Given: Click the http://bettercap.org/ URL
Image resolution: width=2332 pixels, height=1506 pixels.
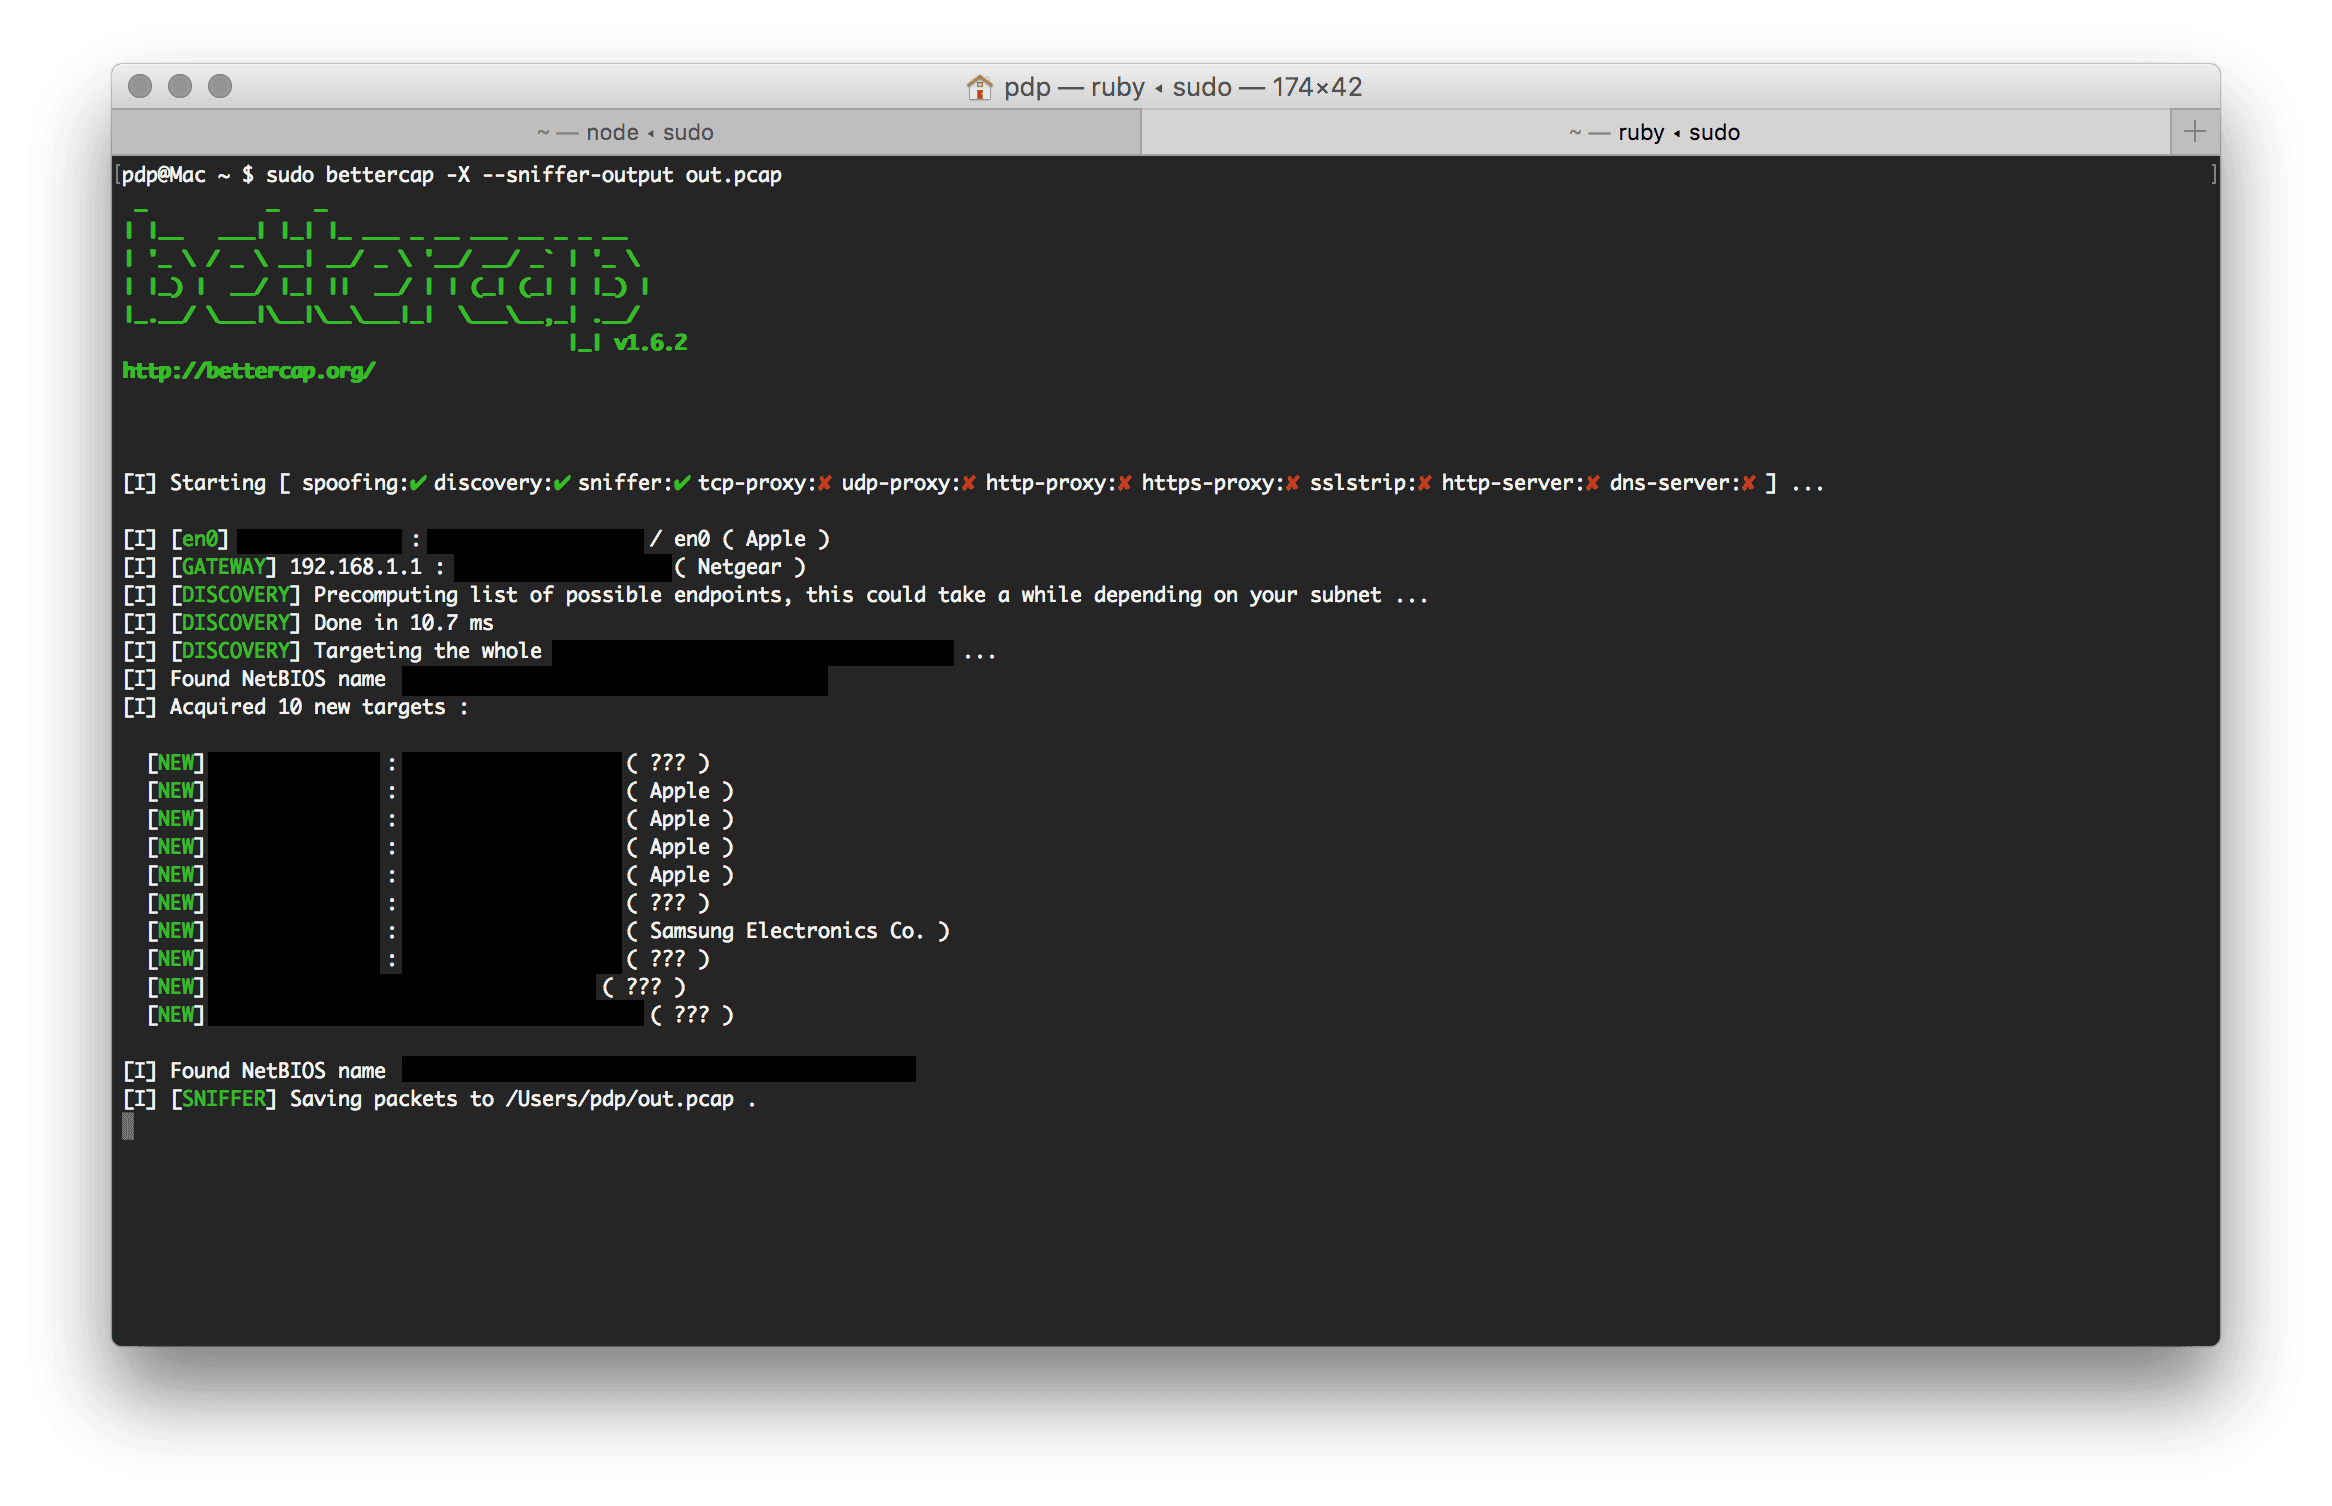Looking at the screenshot, I should [249, 371].
